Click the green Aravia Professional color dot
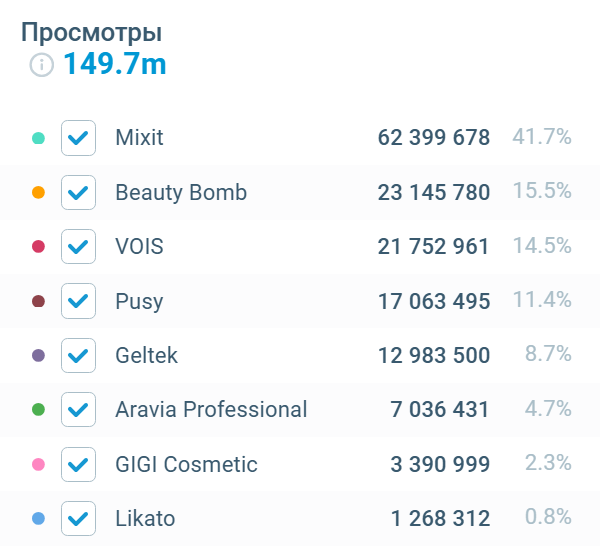This screenshot has width=600, height=551. (39, 409)
